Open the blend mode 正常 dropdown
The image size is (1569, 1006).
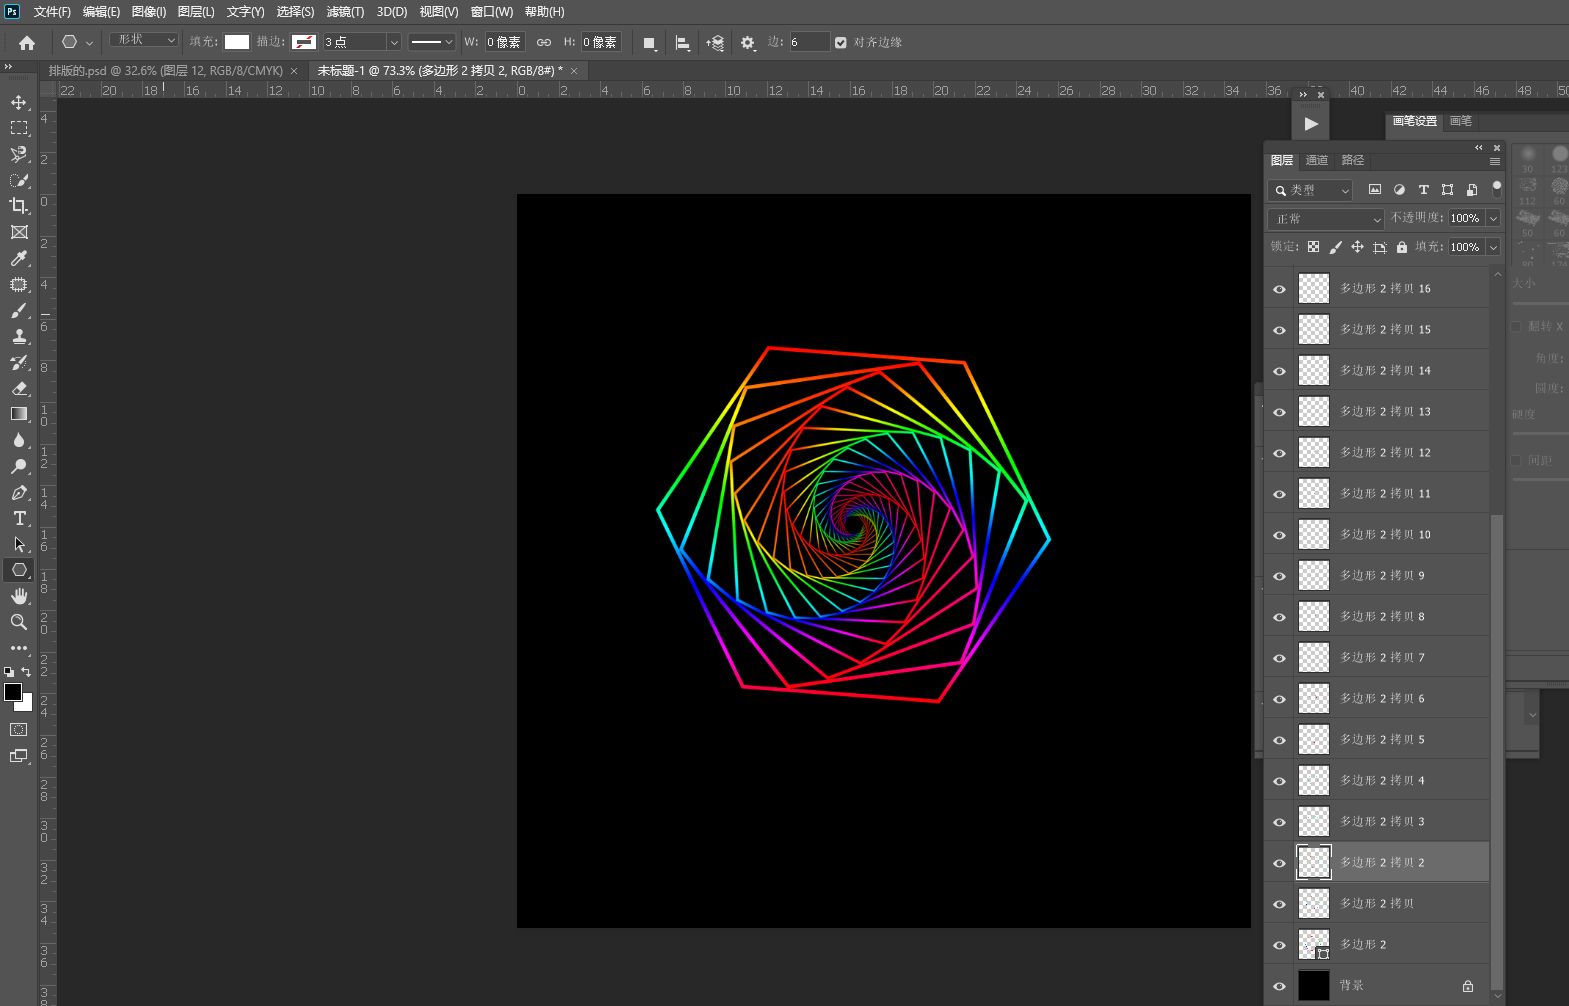(x=1326, y=218)
